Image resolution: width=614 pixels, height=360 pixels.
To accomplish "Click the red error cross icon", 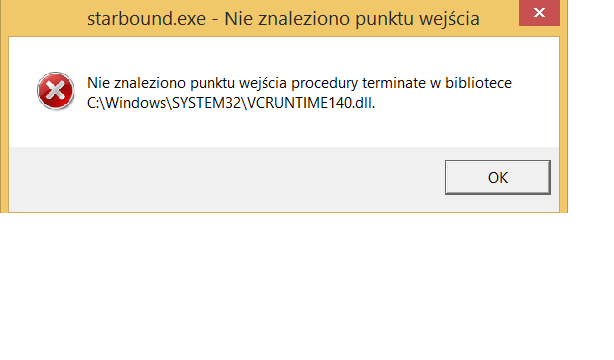I will click(56, 91).
